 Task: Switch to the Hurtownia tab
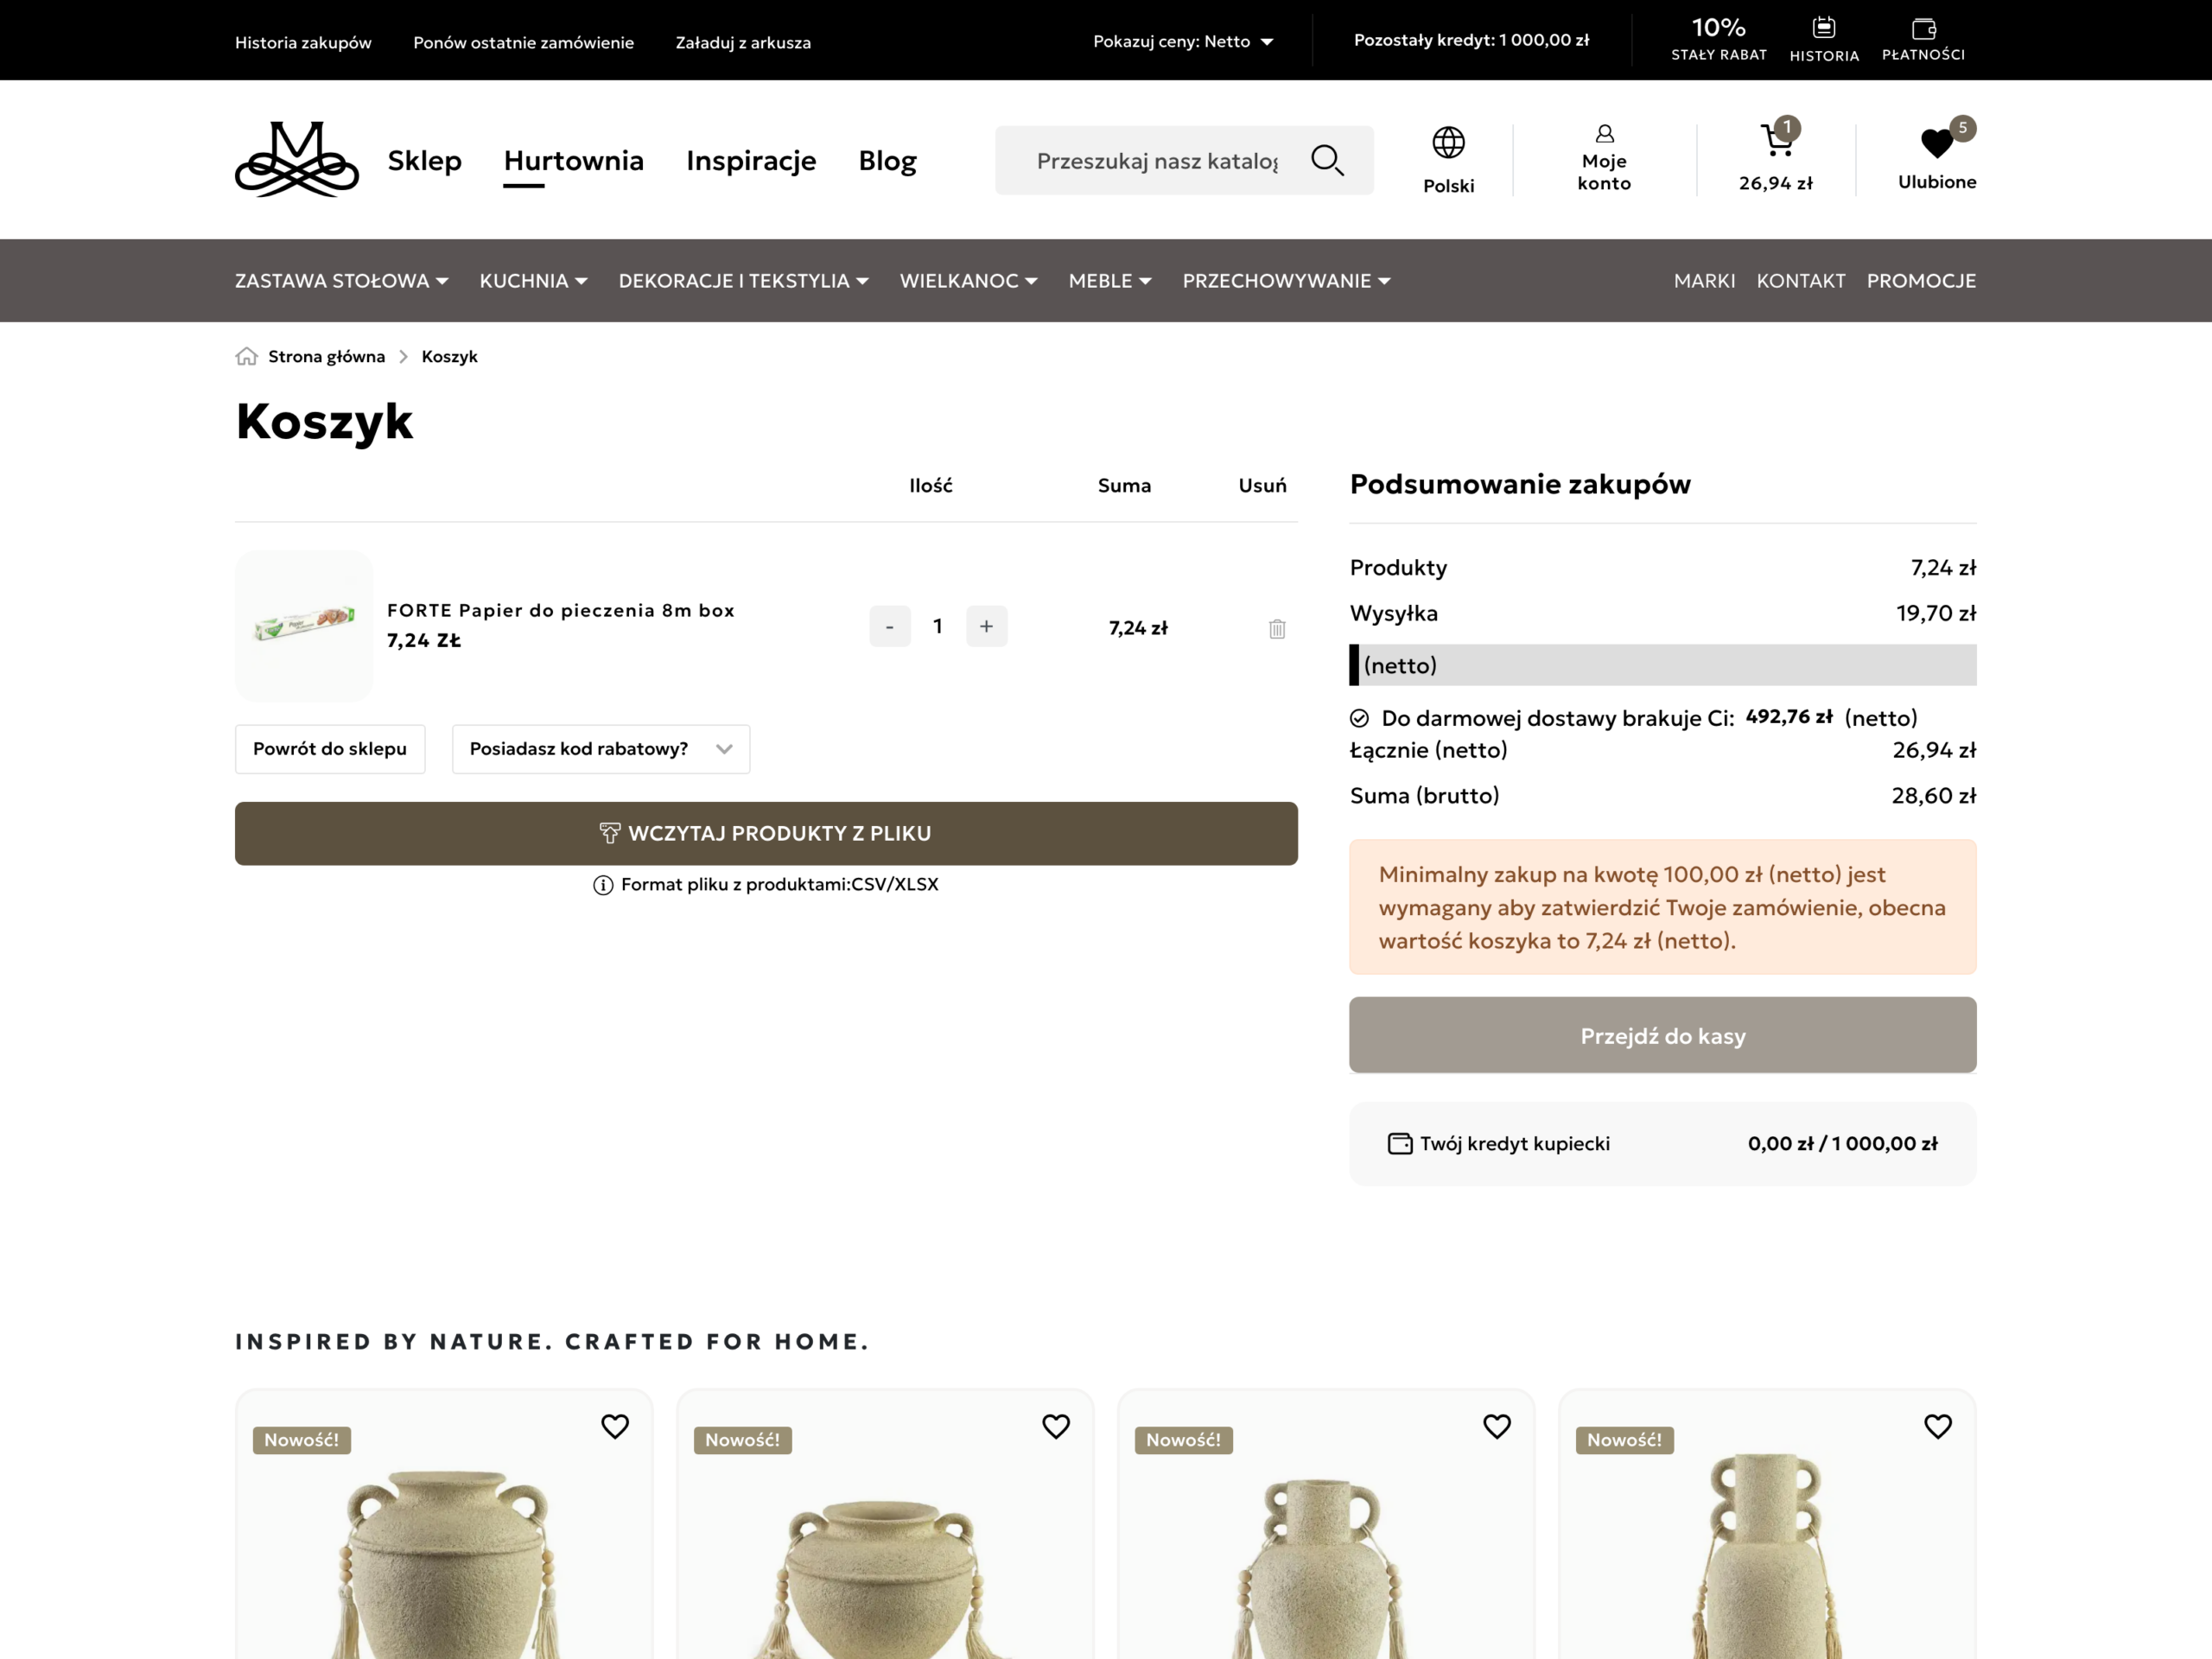574,160
